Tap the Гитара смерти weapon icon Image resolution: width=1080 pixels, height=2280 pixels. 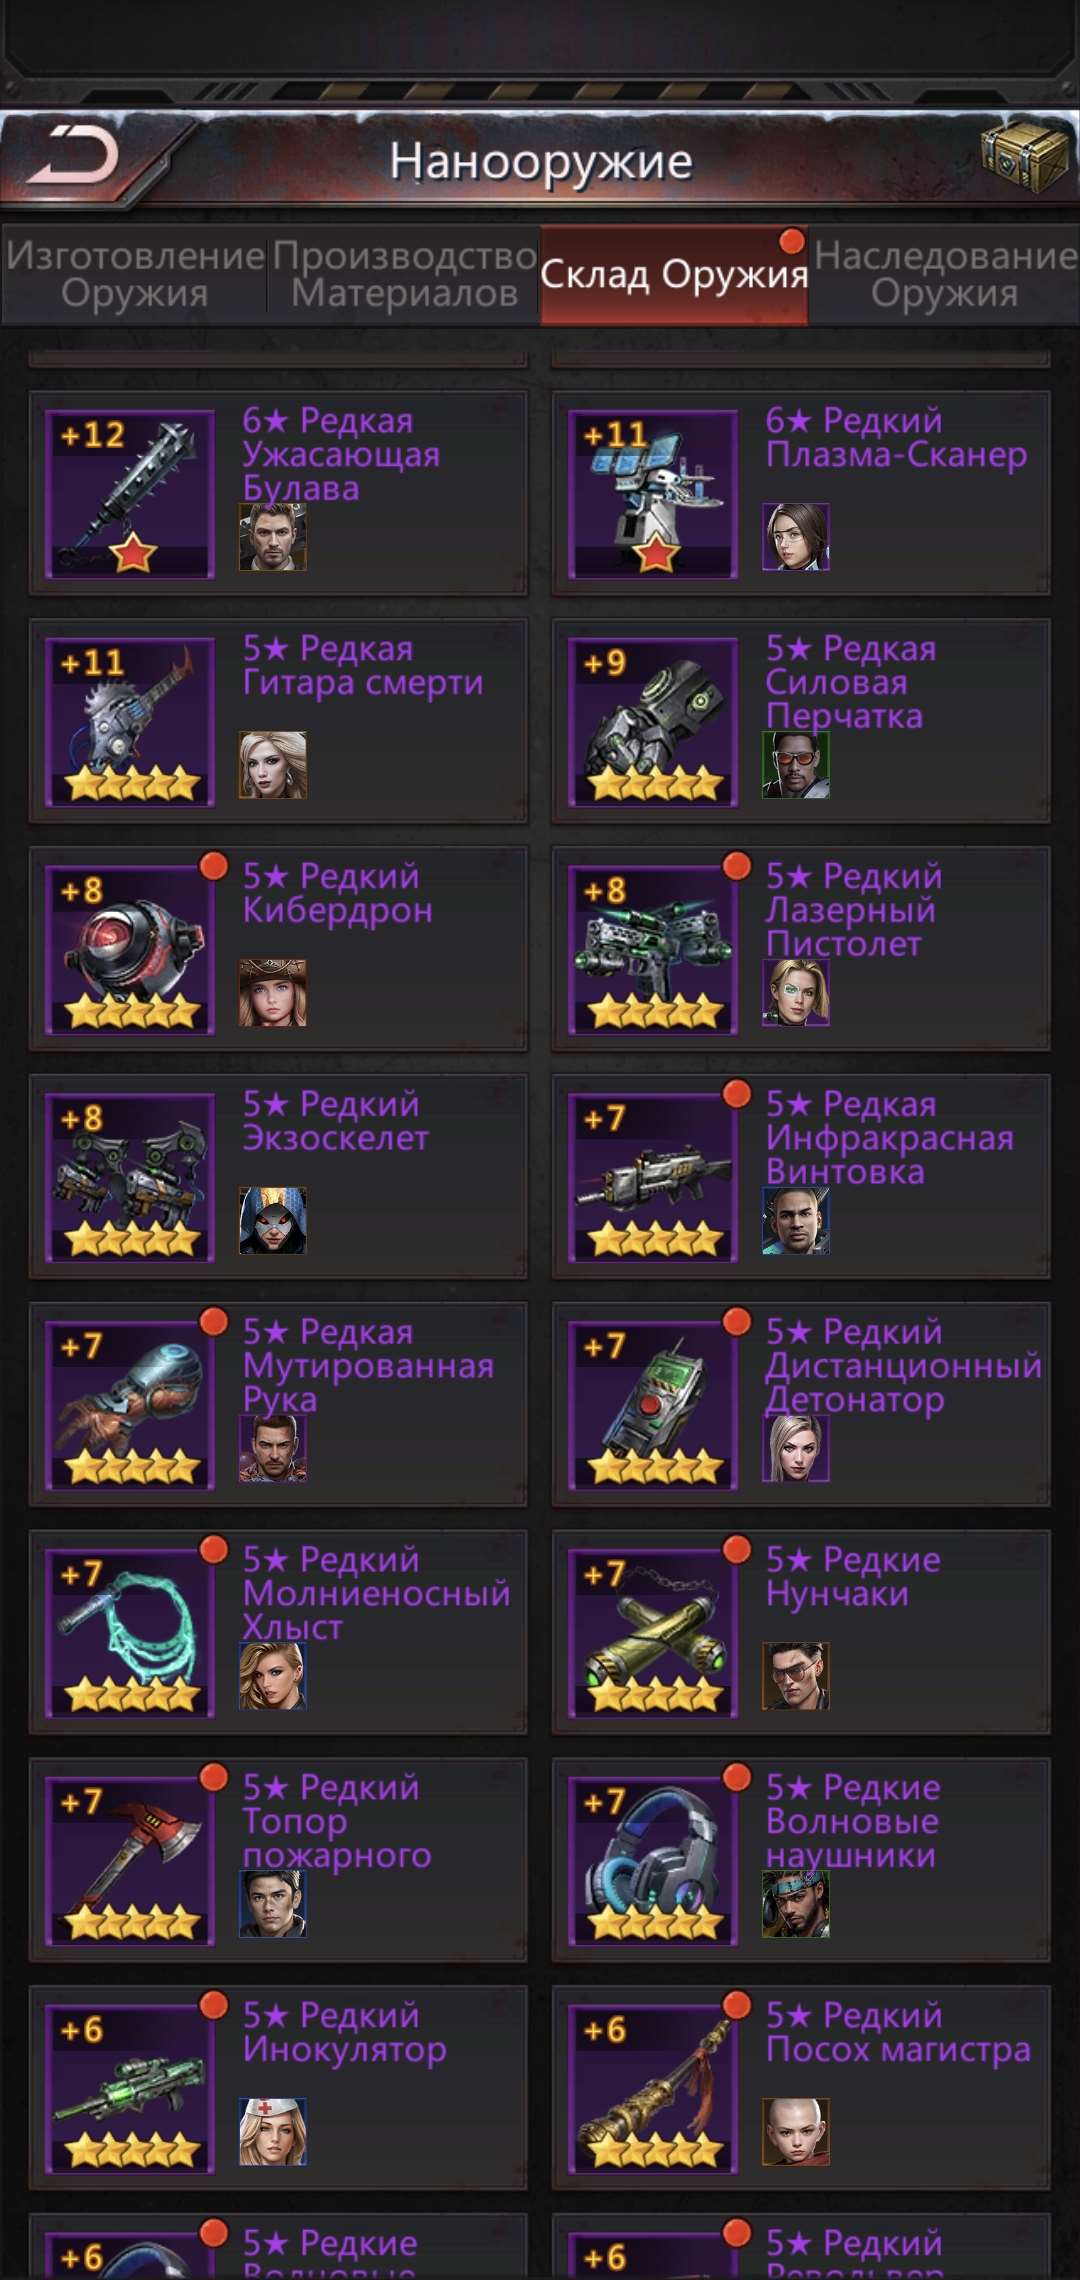click(x=131, y=722)
